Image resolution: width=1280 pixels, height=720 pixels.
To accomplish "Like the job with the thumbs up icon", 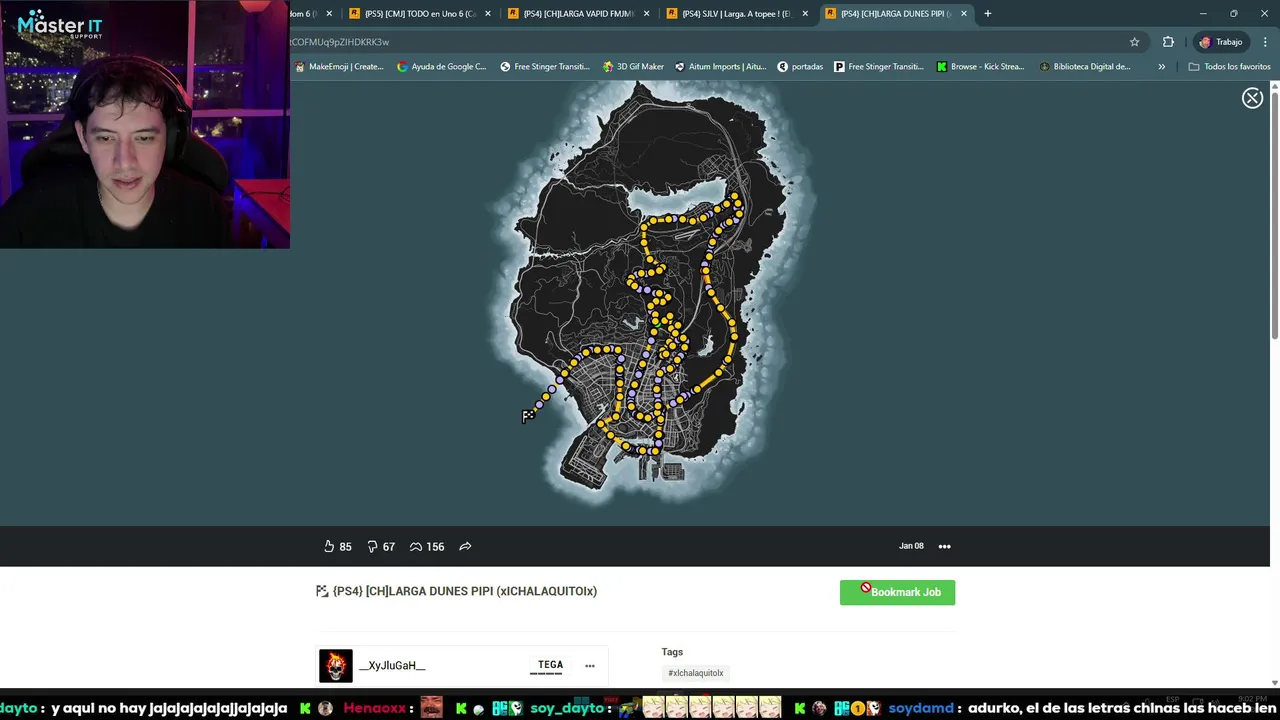I will click(329, 546).
